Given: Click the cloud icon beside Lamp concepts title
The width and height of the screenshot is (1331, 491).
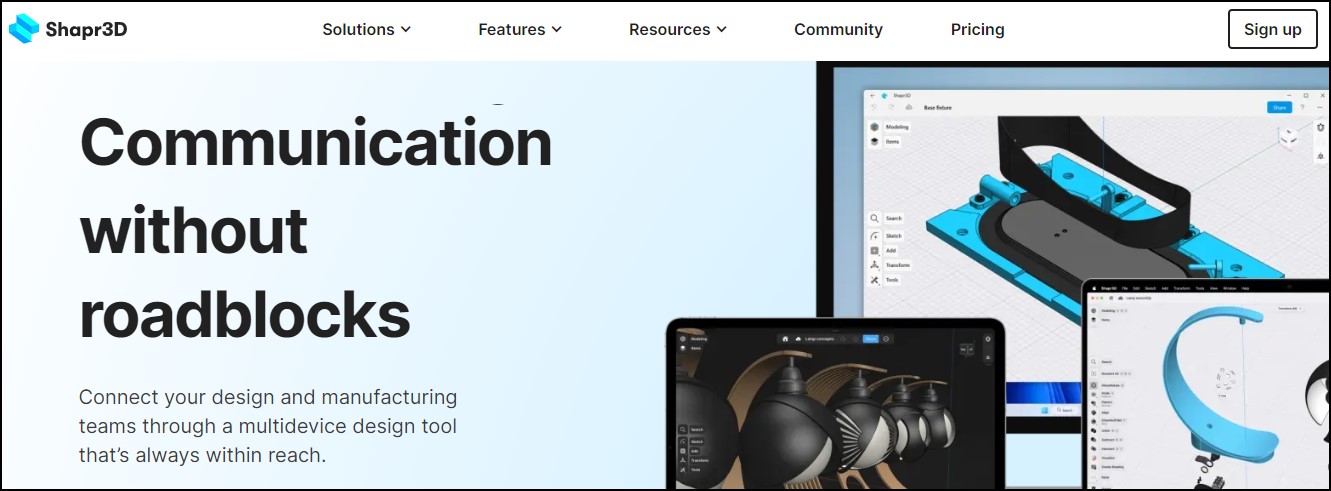Looking at the screenshot, I should [x=798, y=339].
